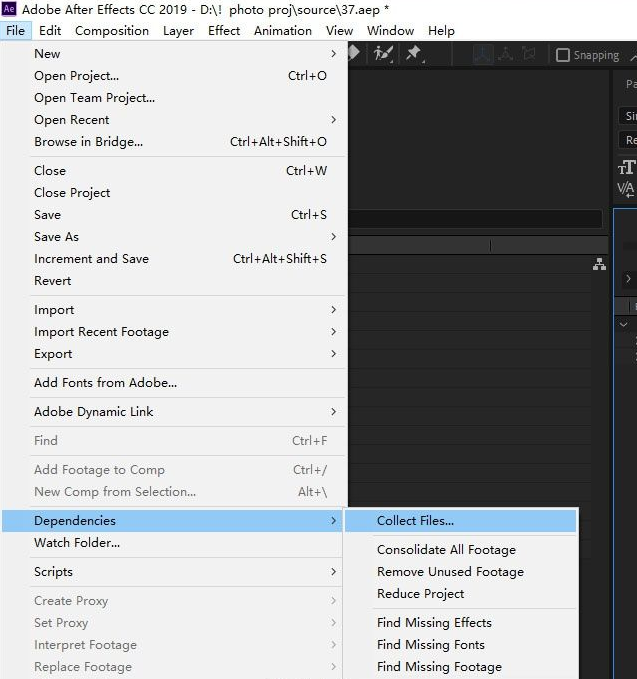Image resolution: width=637 pixels, height=679 pixels.
Task: Open the font style dropdown
Action: tap(629, 140)
